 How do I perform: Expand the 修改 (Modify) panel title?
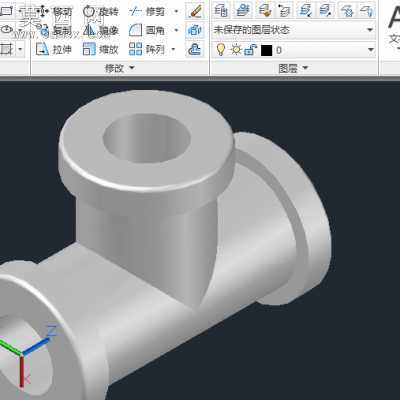[119, 68]
